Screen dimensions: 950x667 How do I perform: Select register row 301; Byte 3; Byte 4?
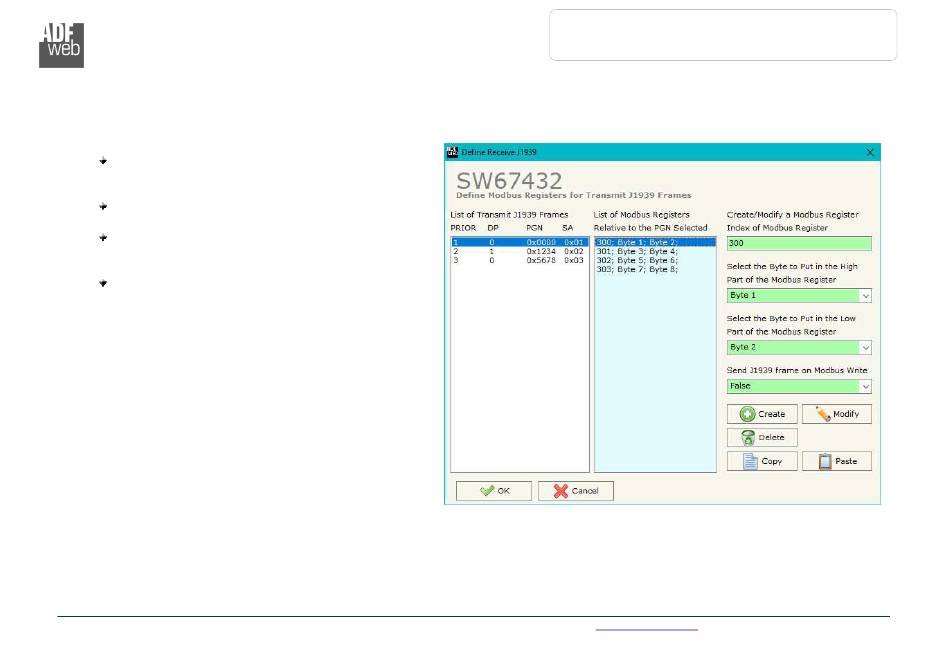coord(655,251)
